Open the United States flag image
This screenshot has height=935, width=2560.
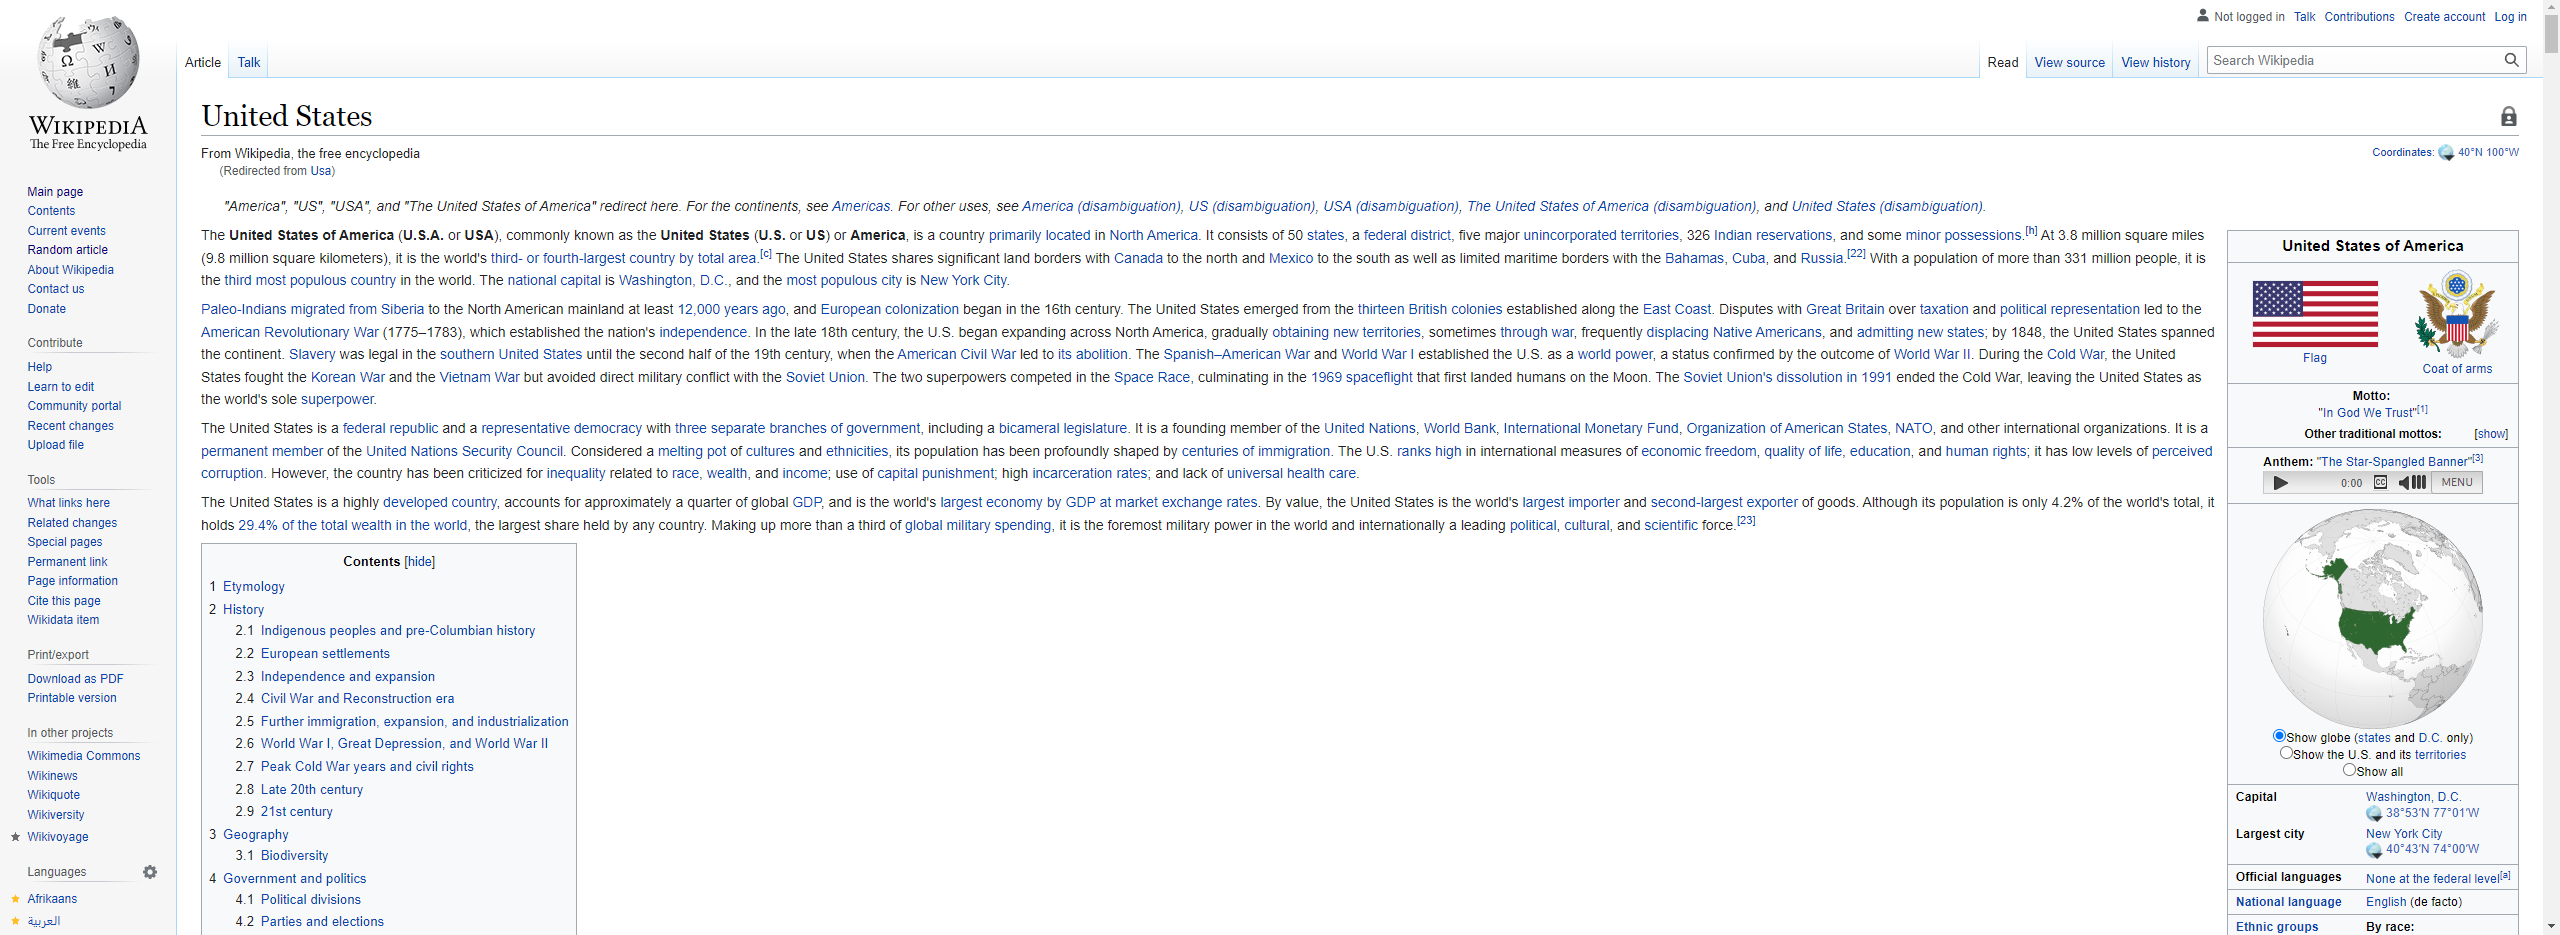point(2315,314)
